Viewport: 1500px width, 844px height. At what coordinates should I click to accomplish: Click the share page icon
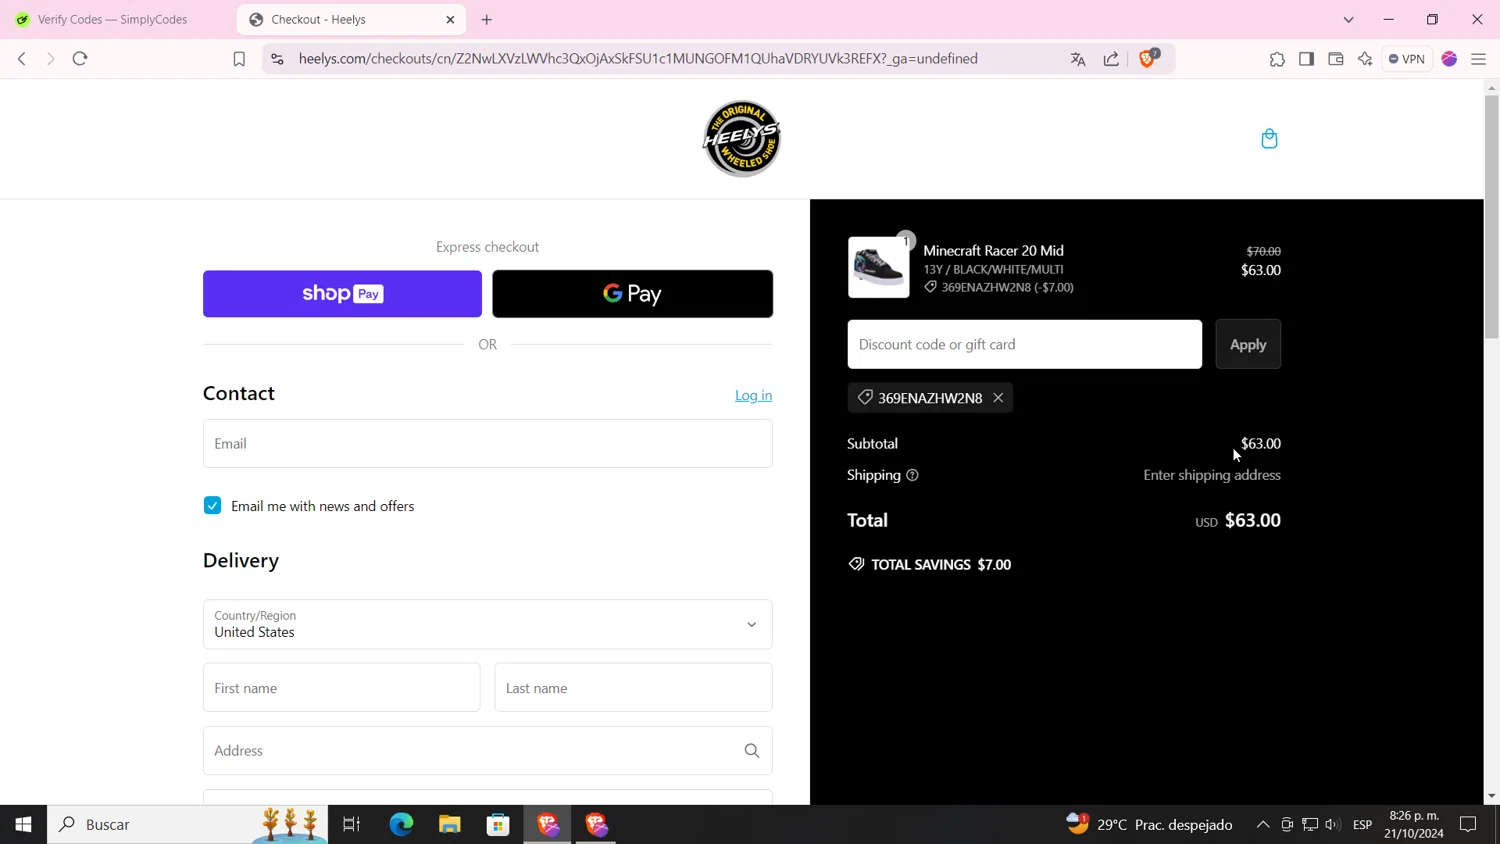[x=1111, y=59]
